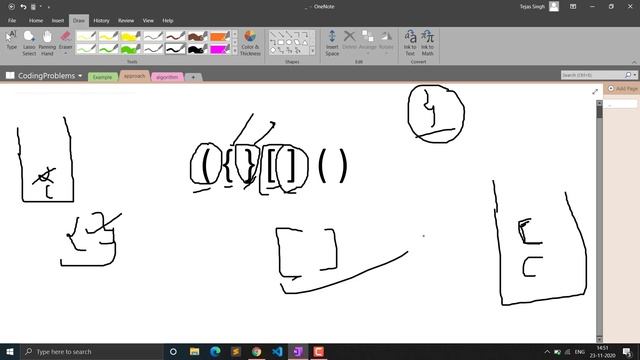Pick the pale yellow thin pen
This screenshot has width=640, height=360.
coord(86,36)
